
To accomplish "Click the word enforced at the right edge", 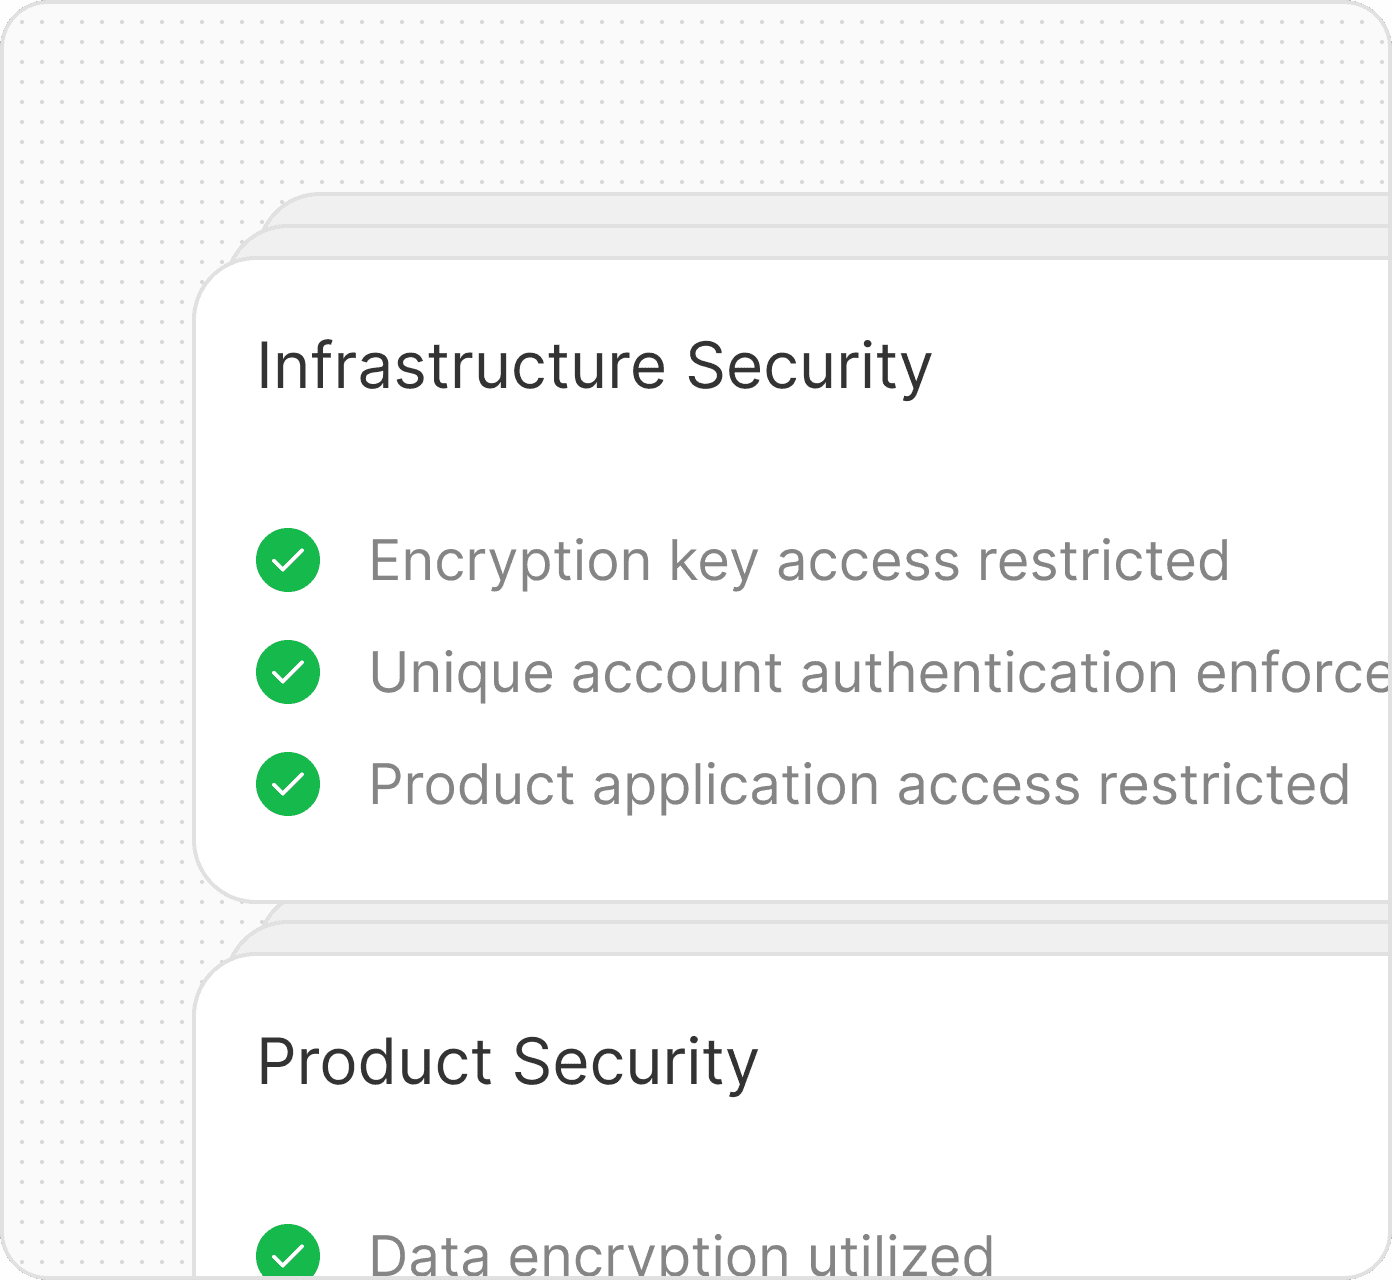I will [1294, 672].
